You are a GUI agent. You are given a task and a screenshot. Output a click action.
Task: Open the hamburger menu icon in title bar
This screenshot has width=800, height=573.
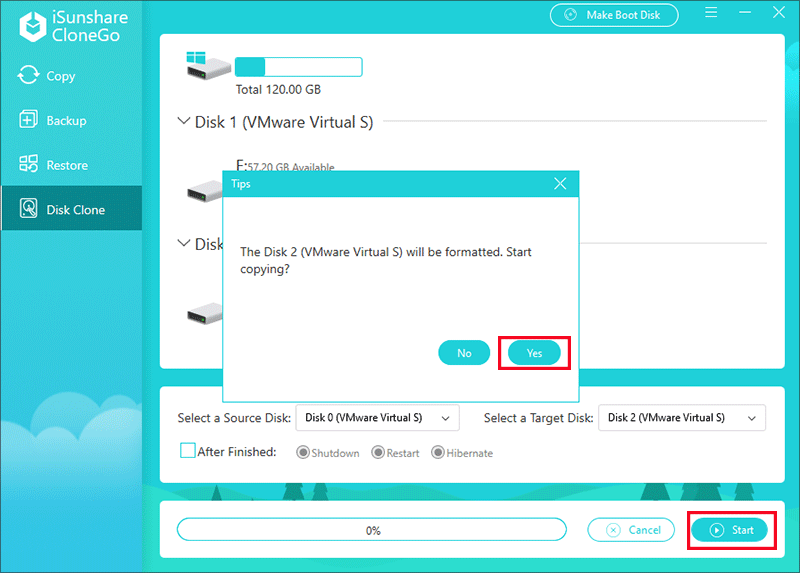click(x=711, y=15)
